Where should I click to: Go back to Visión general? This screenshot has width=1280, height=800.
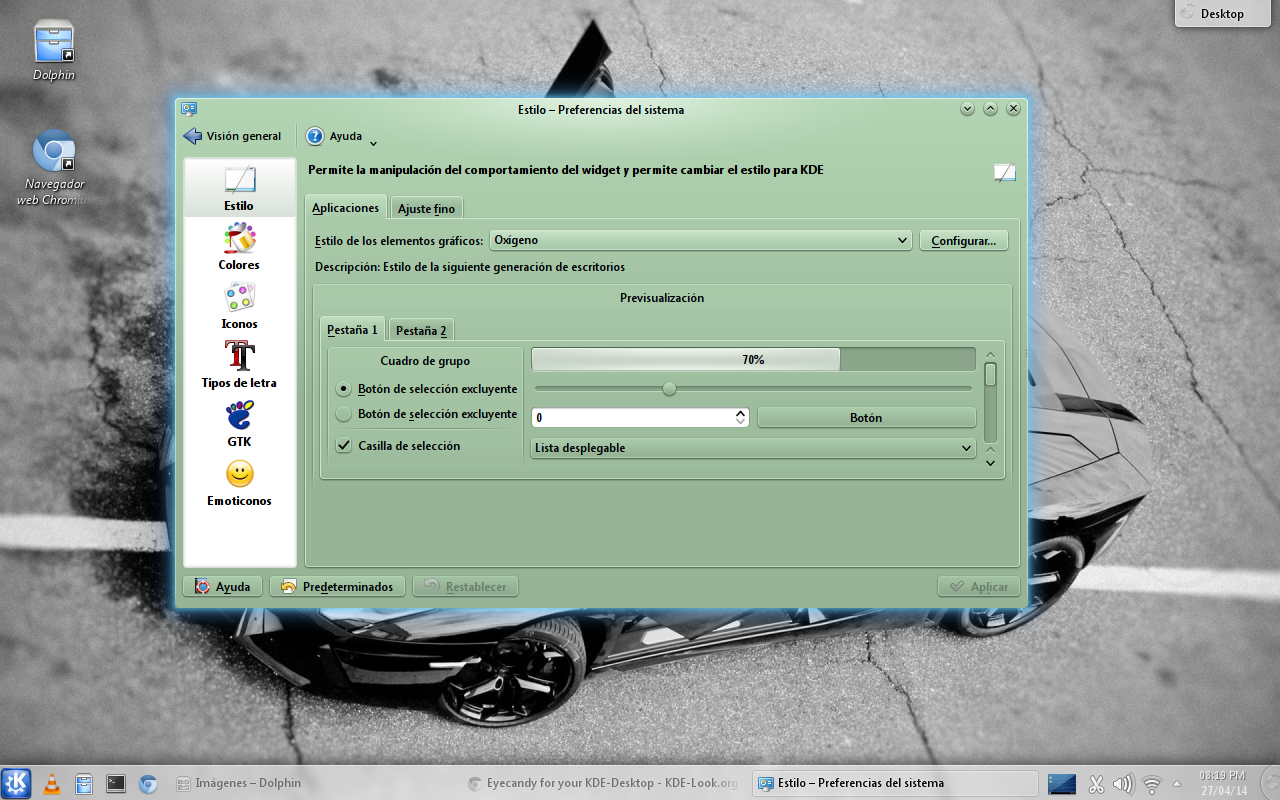pos(232,136)
